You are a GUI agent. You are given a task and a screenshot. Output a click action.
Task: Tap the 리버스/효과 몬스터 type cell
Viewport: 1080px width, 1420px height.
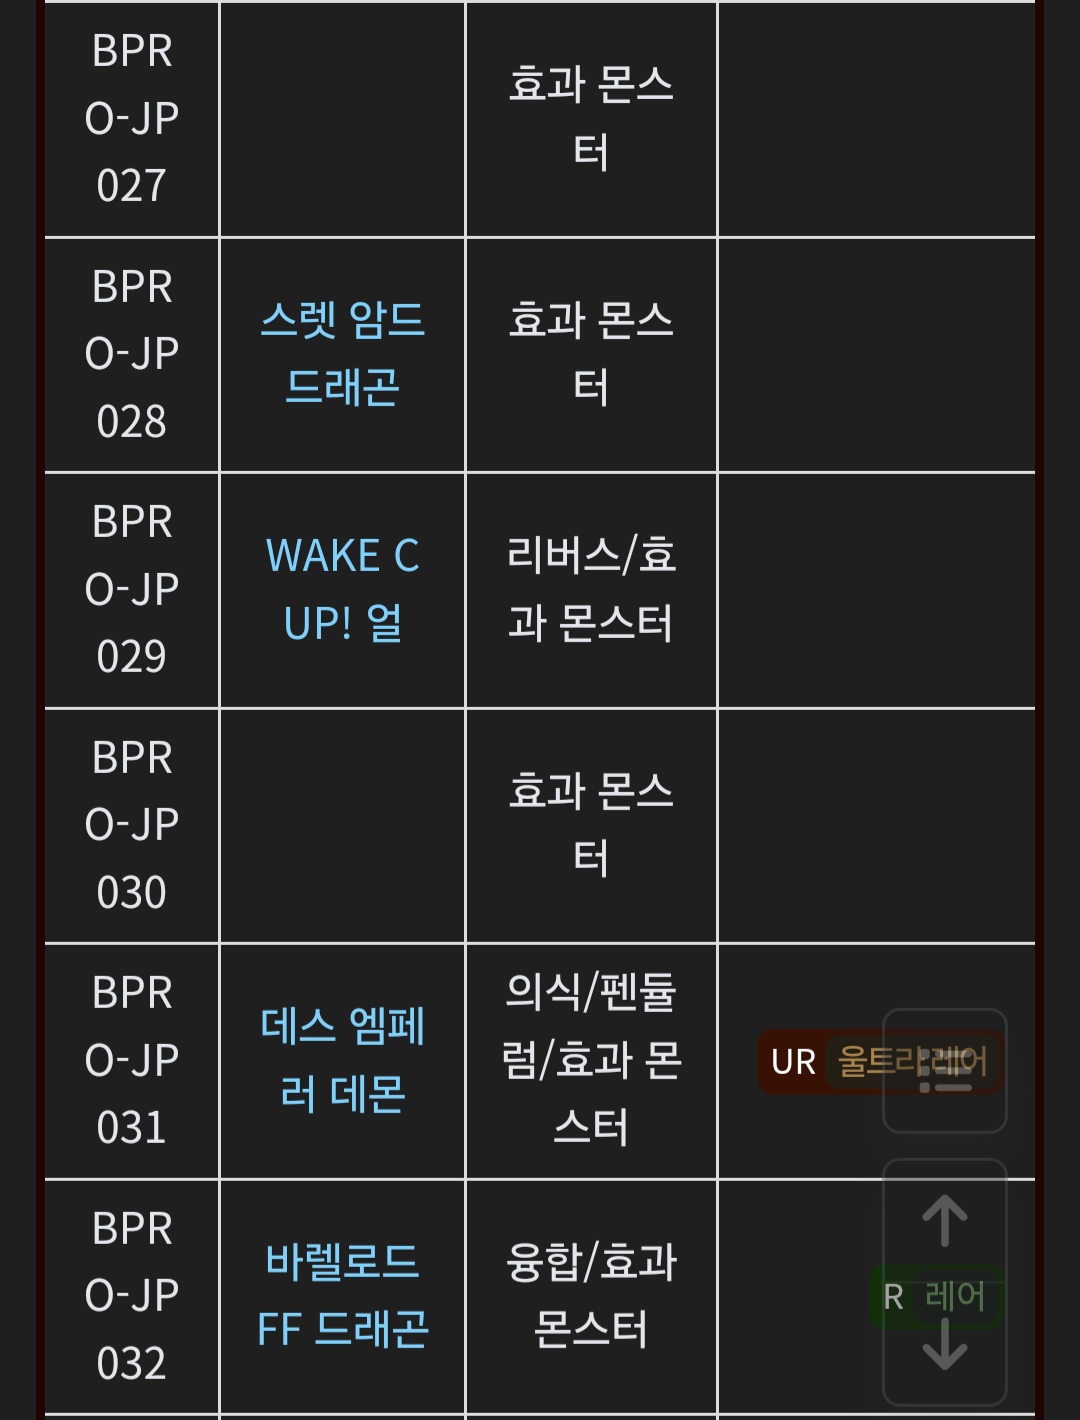(591, 590)
